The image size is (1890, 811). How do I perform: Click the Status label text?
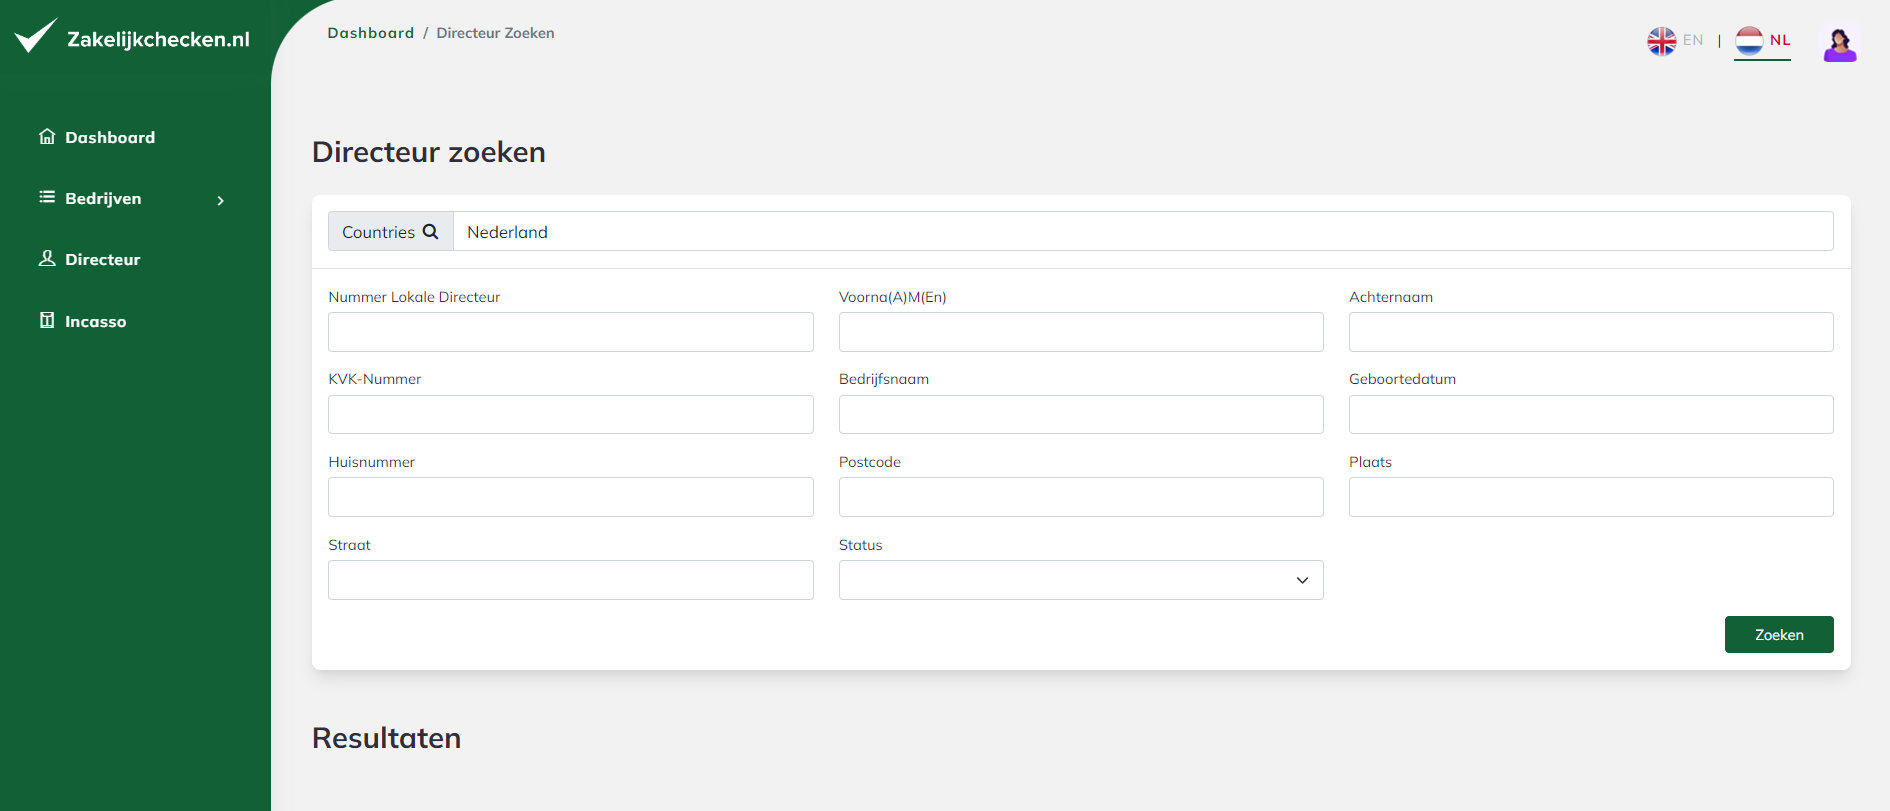(861, 545)
